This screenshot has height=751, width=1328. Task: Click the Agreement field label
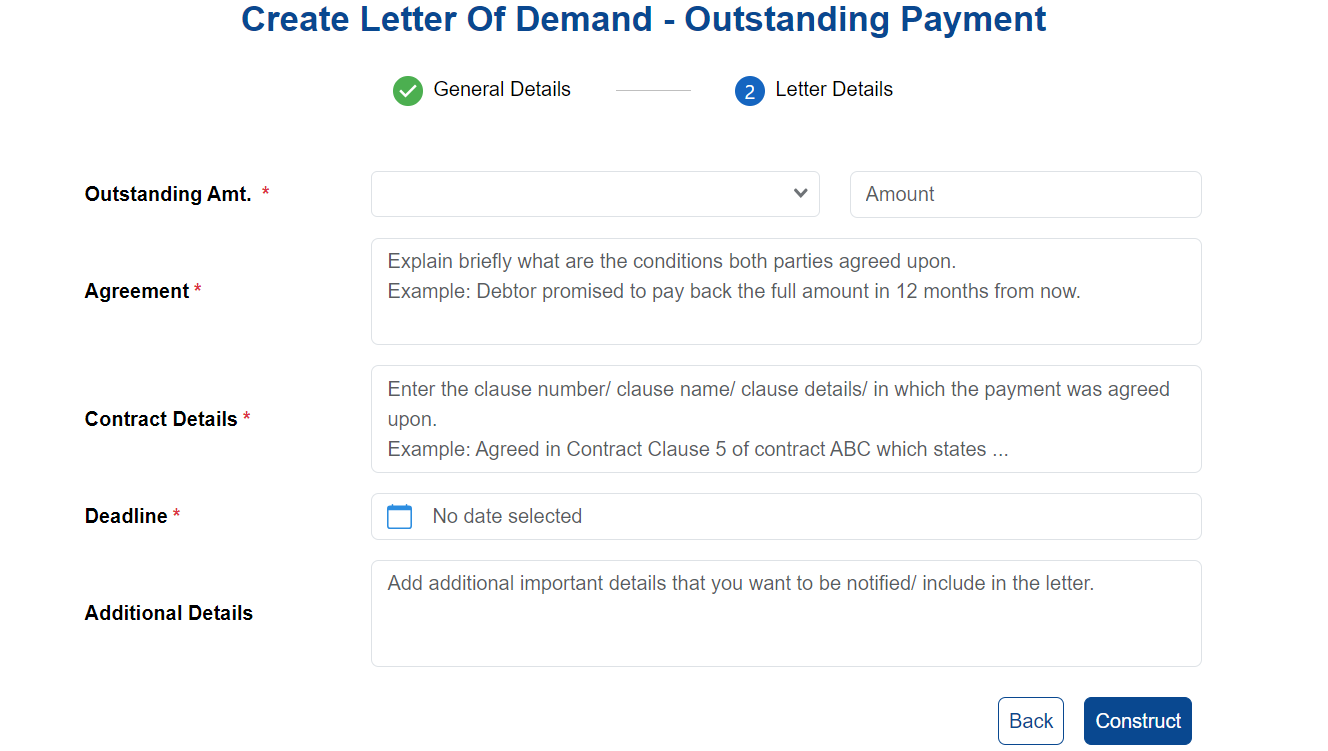137,291
